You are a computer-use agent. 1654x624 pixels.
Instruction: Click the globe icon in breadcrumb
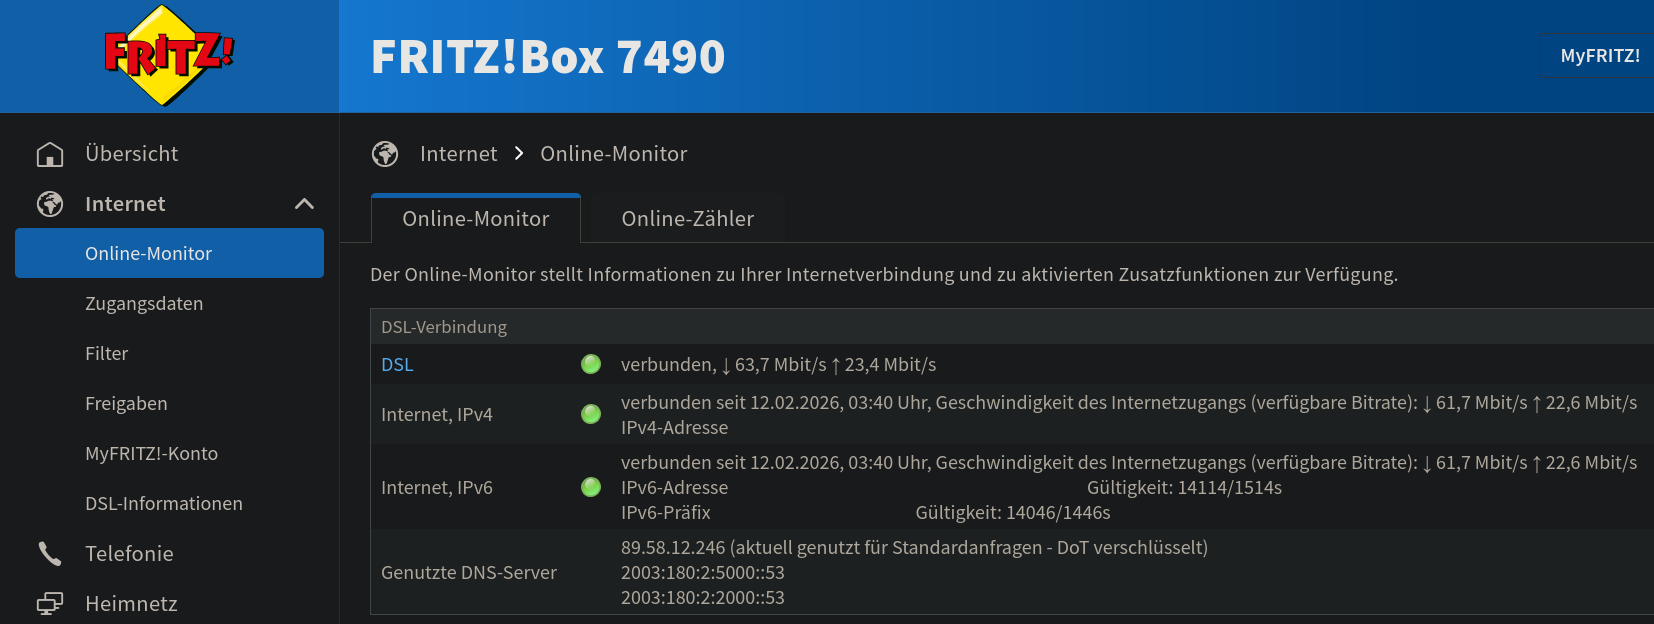coord(385,154)
